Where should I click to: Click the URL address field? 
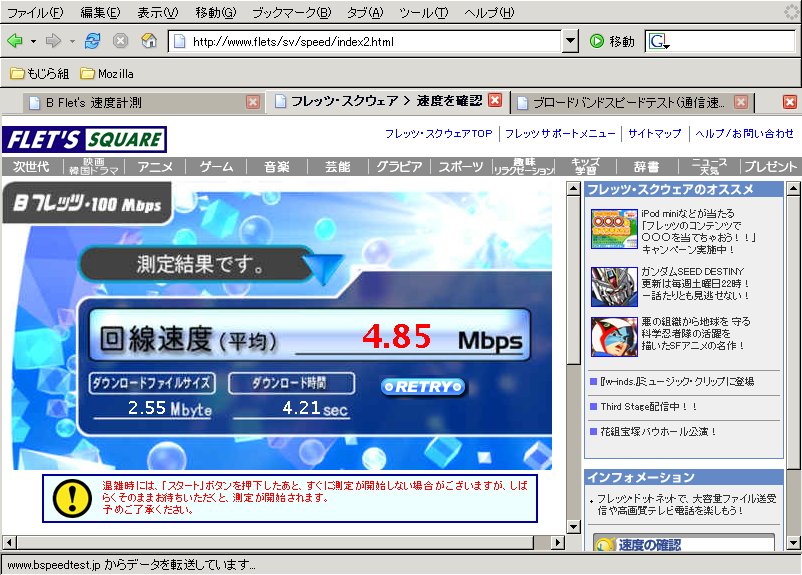365,41
